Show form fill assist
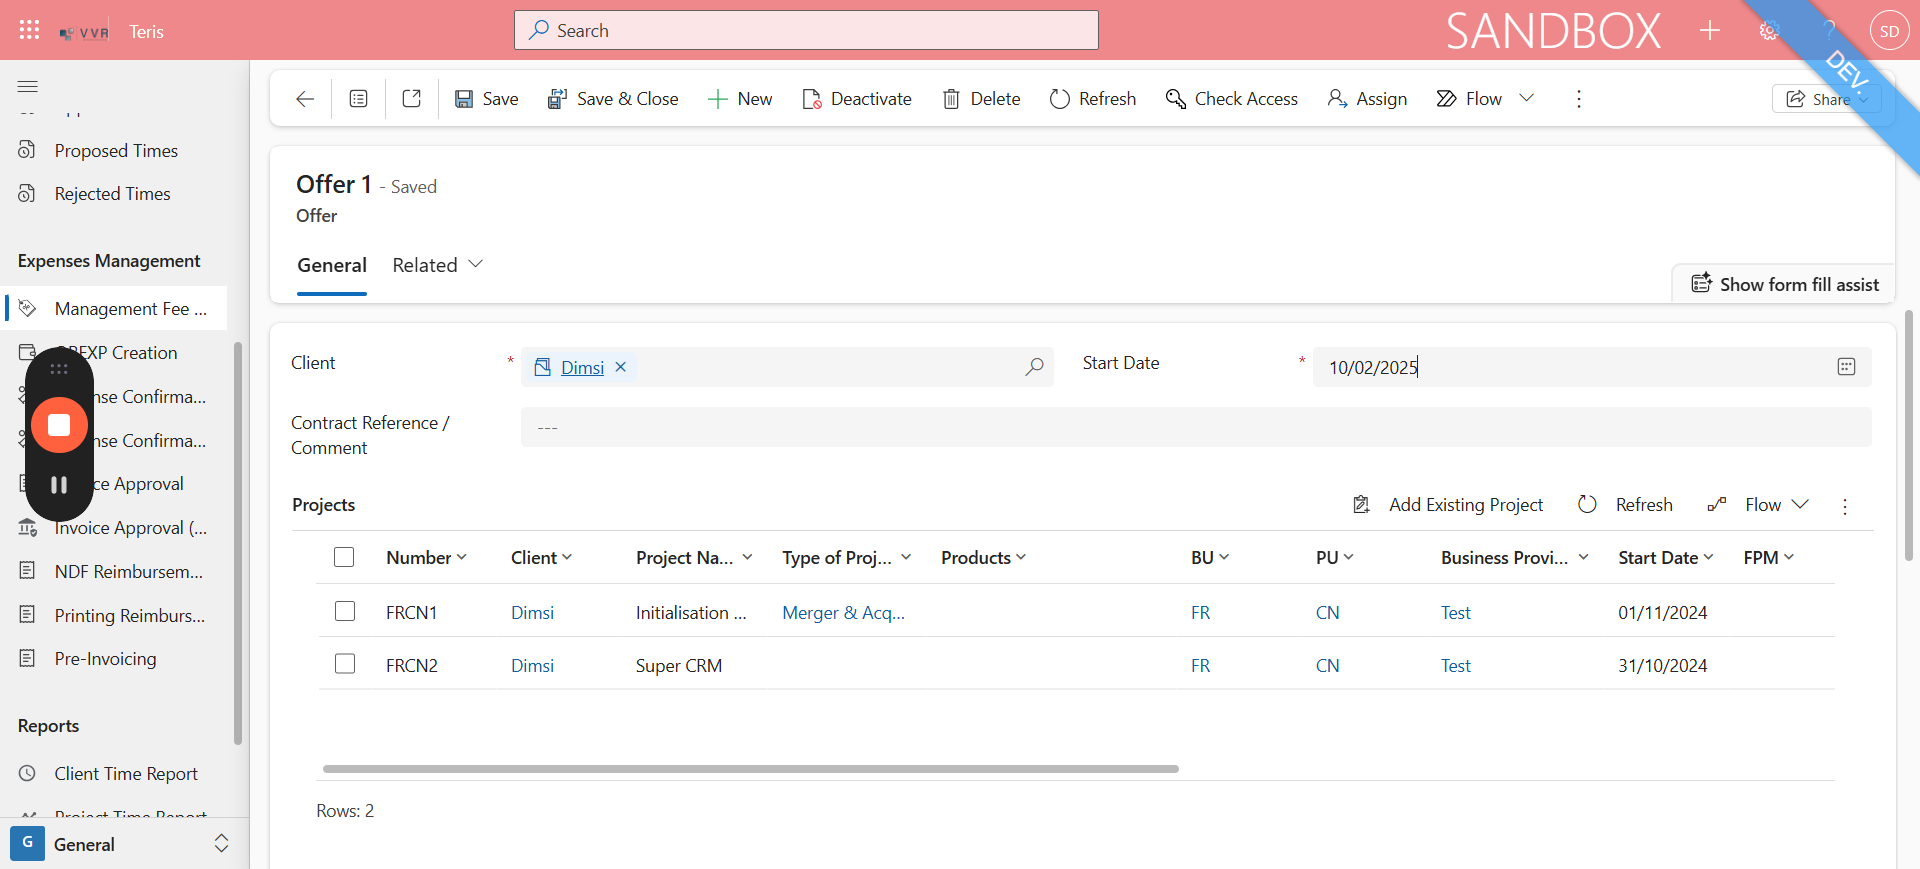Image resolution: width=1920 pixels, height=869 pixels. (x=1785, y=284)
